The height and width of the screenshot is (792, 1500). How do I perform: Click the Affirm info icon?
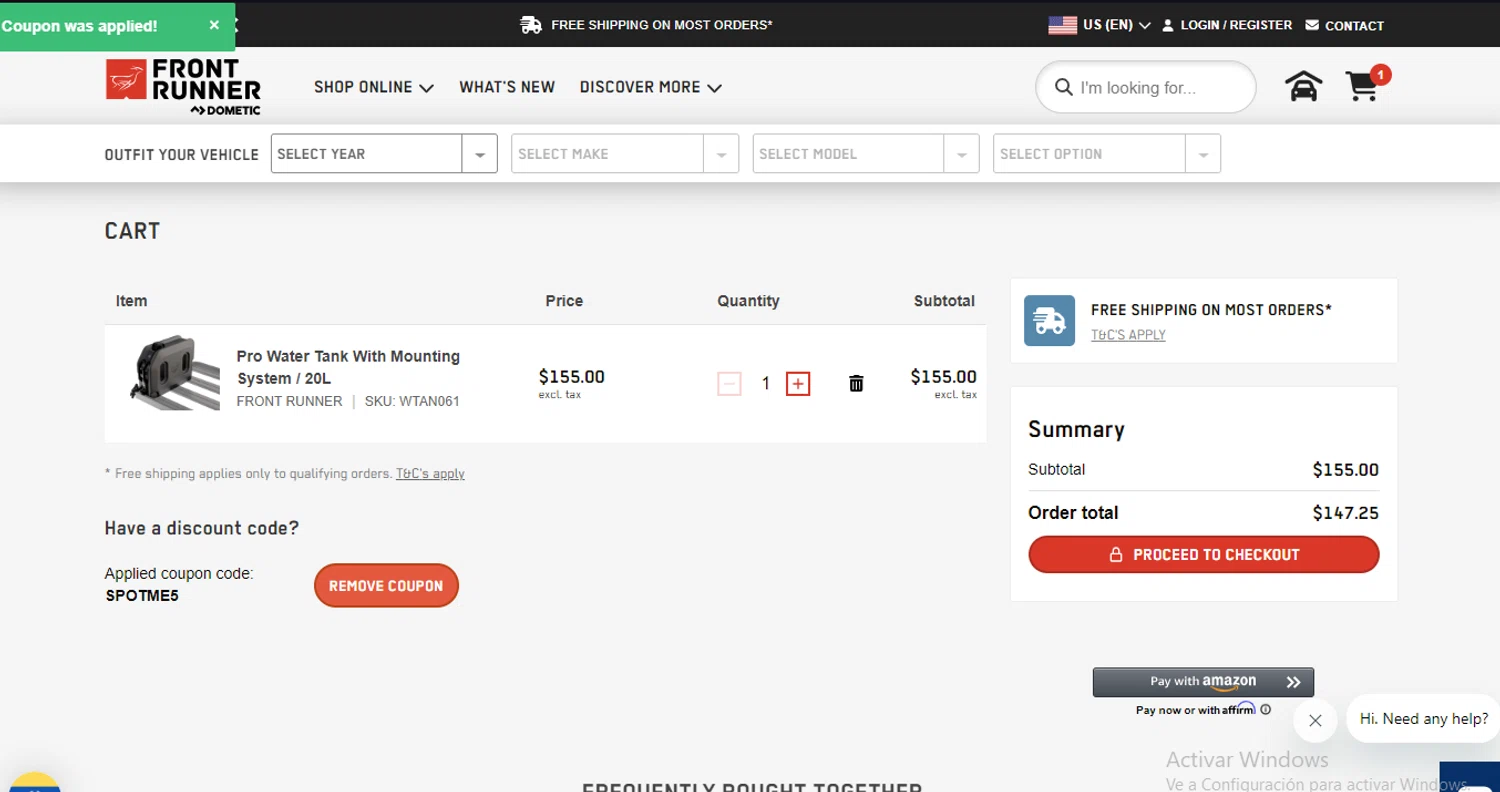[x=1266, y=710]
